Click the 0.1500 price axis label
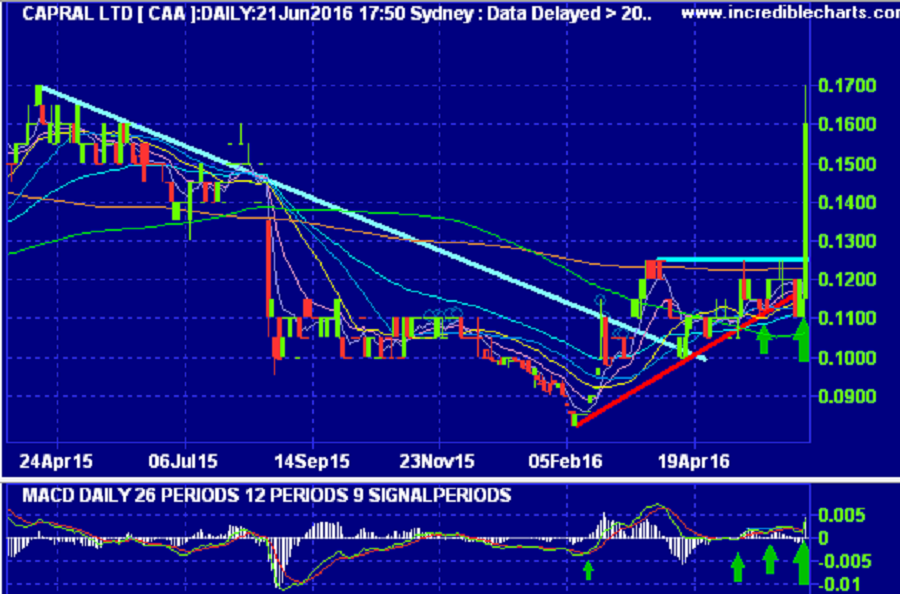 click(x=847, y=164)
